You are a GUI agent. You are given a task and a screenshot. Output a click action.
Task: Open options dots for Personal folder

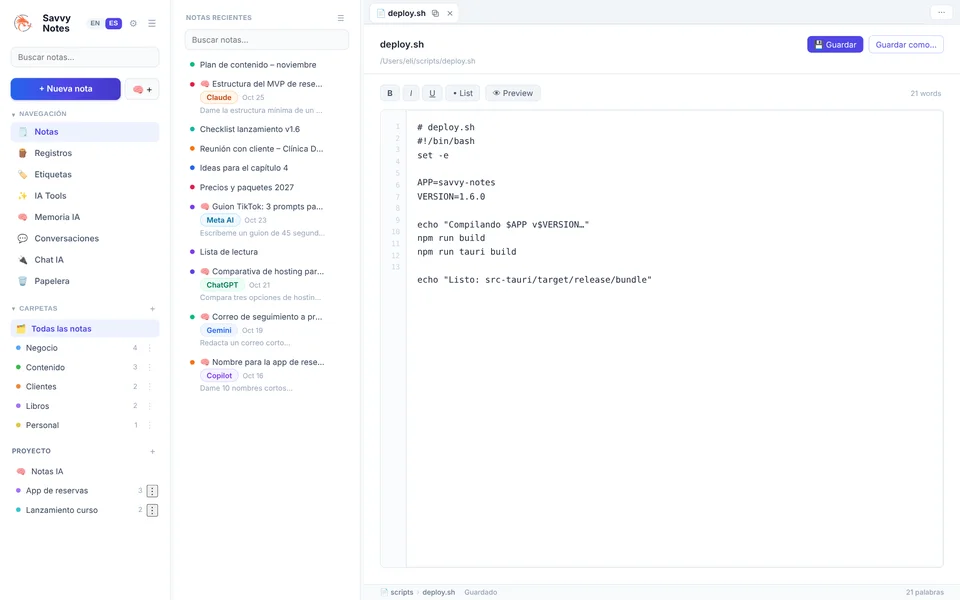click(149, 425)
